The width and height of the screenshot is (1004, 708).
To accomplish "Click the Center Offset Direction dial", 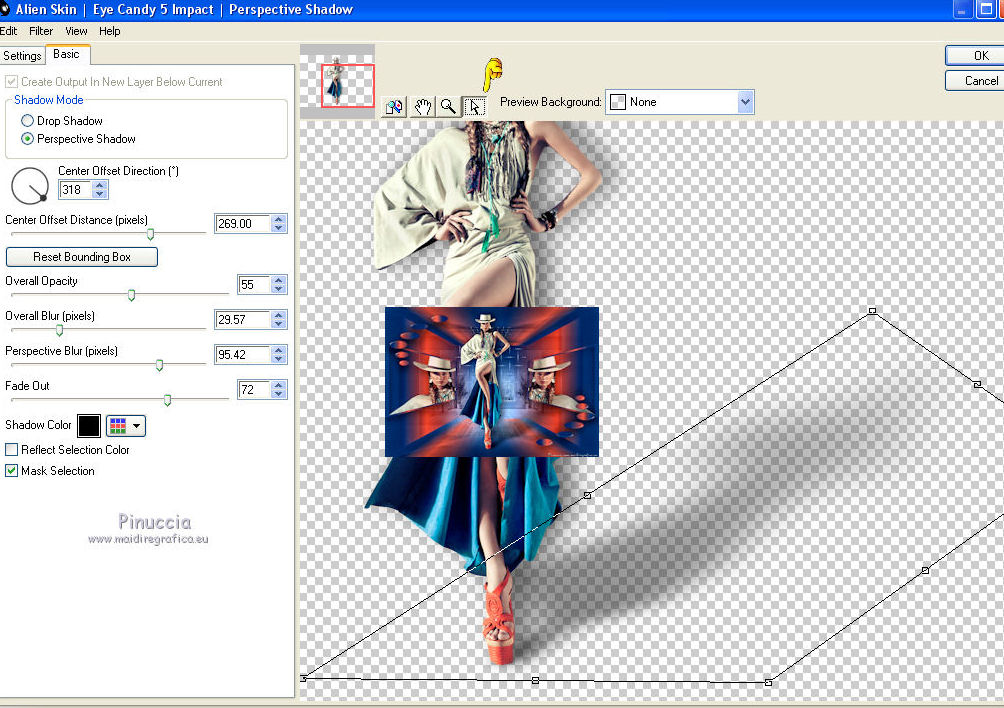I will 29,186.
